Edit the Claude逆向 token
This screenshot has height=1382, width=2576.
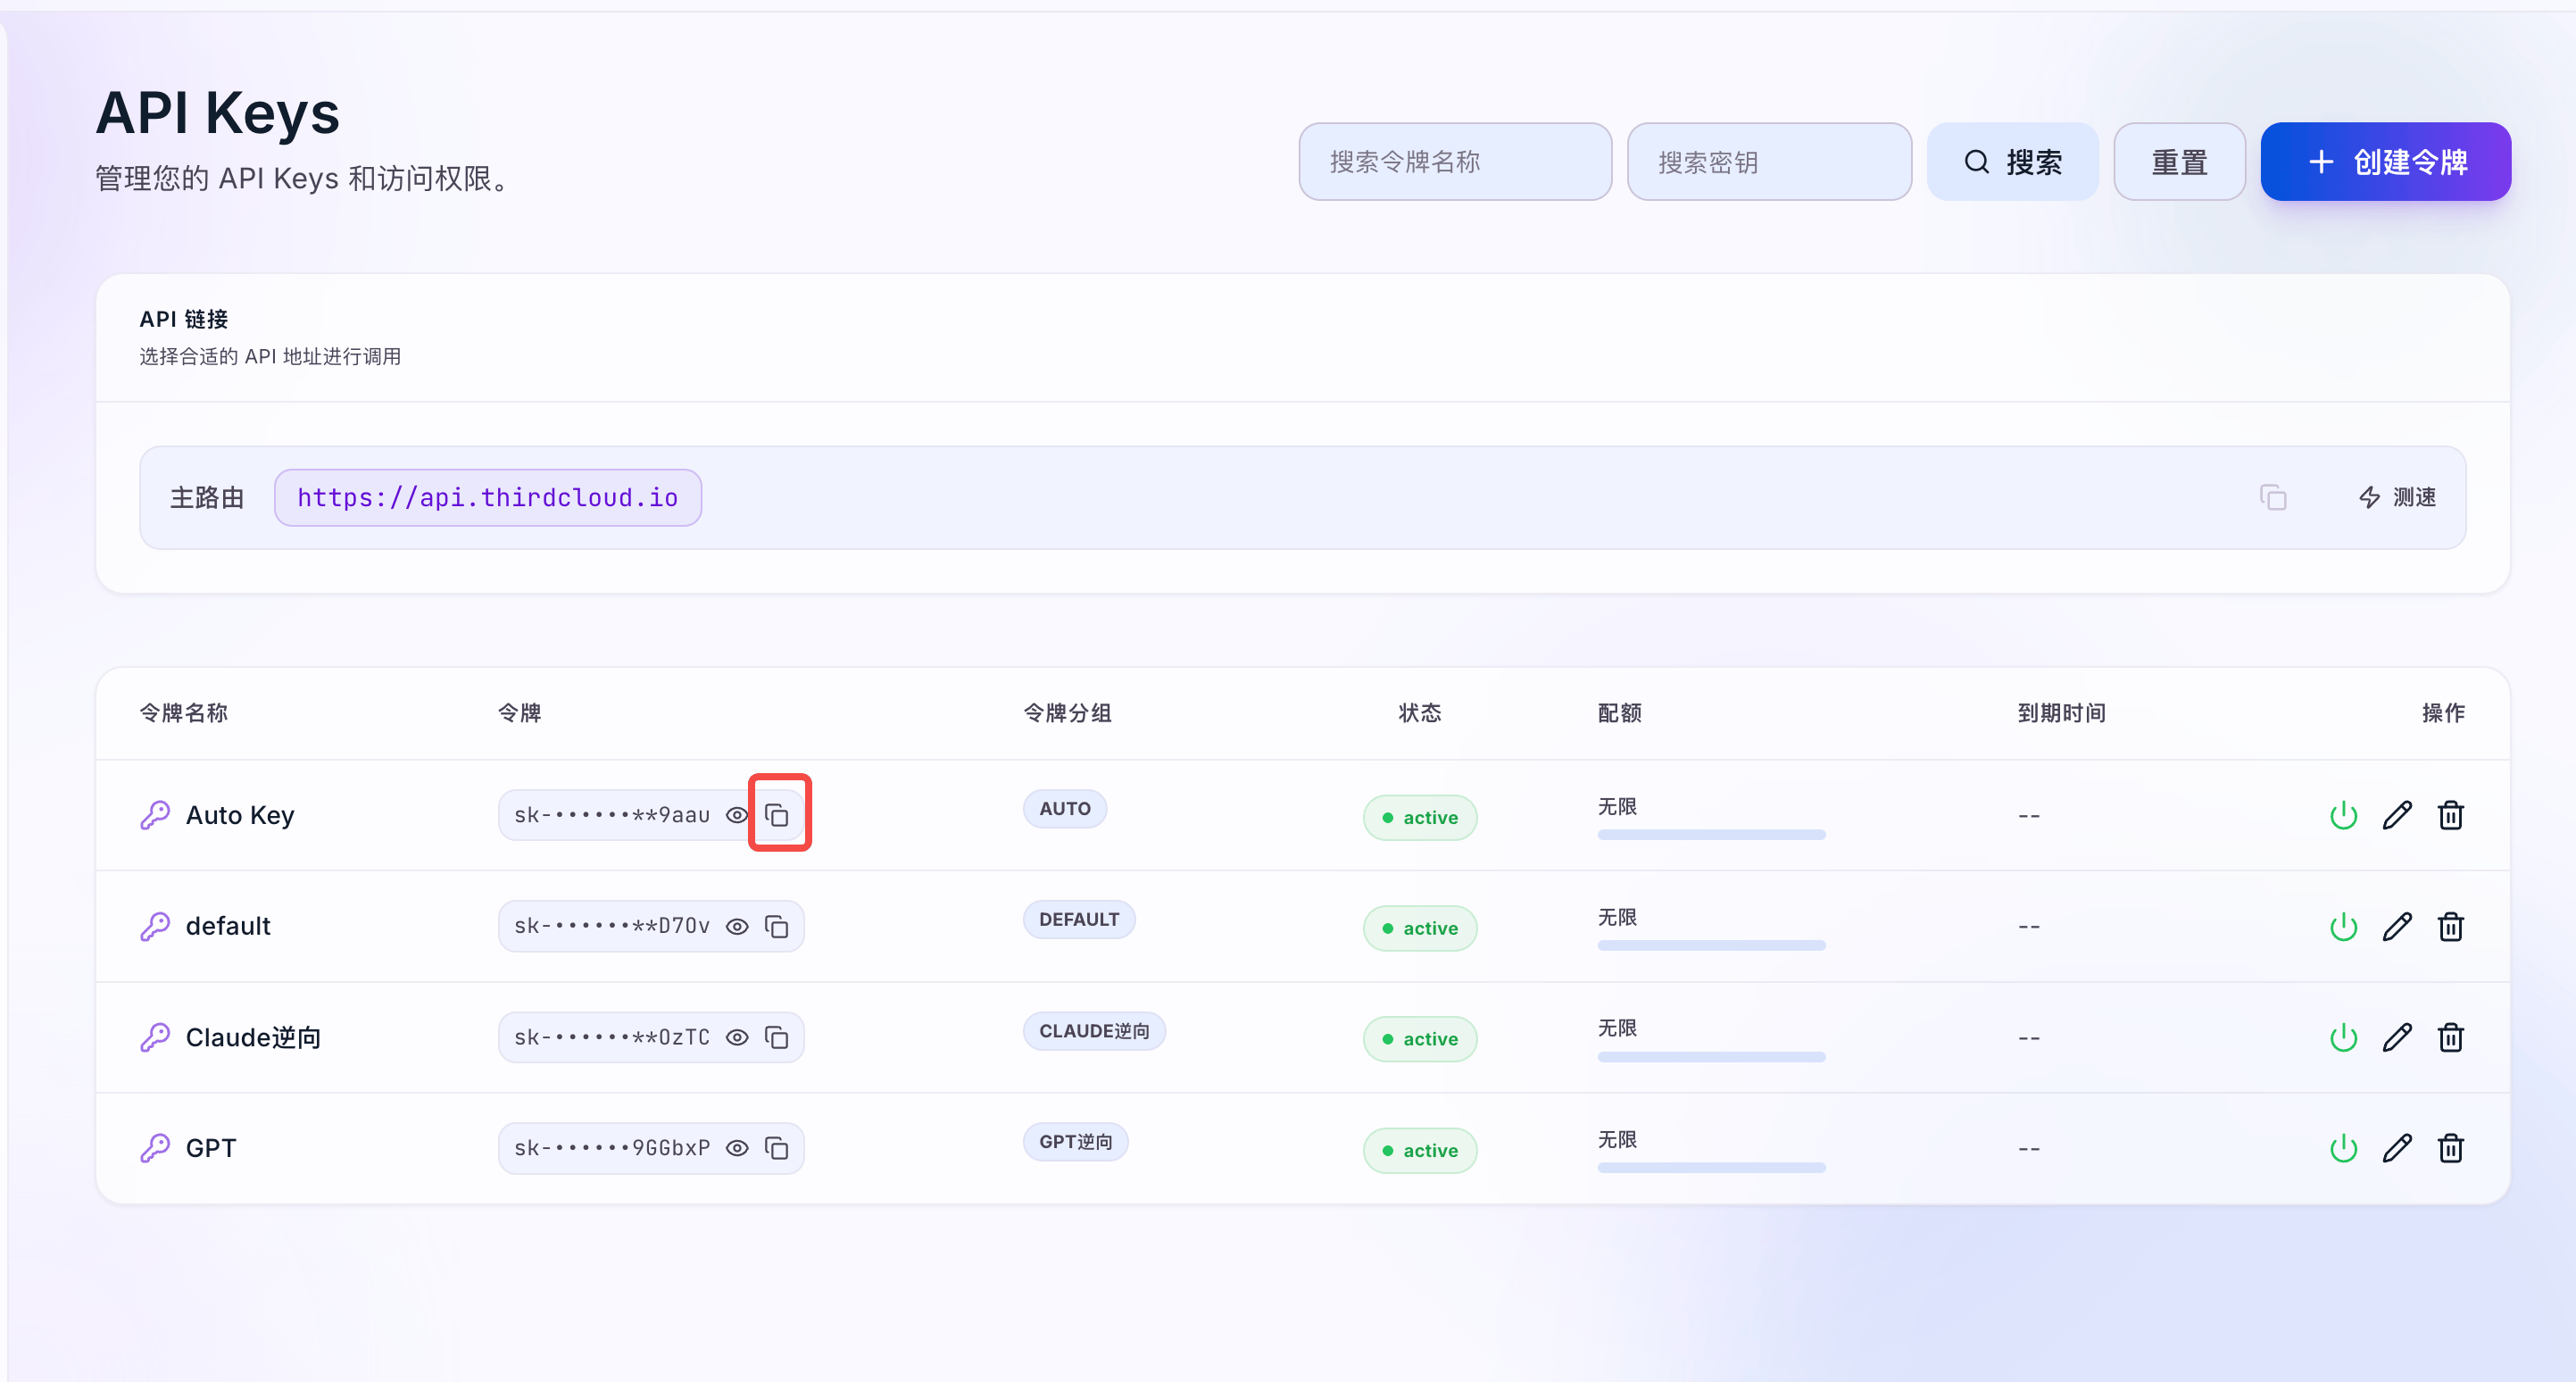click(2397, 1037)
